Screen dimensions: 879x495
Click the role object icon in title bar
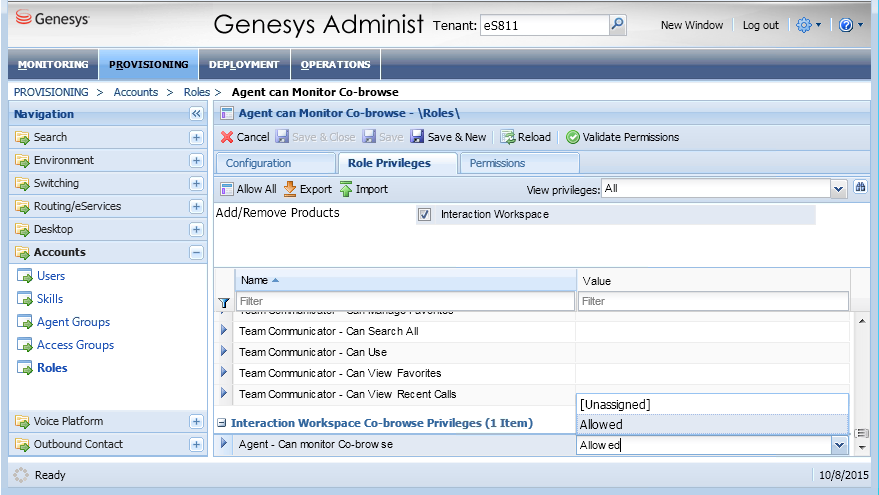pos(226,113)
